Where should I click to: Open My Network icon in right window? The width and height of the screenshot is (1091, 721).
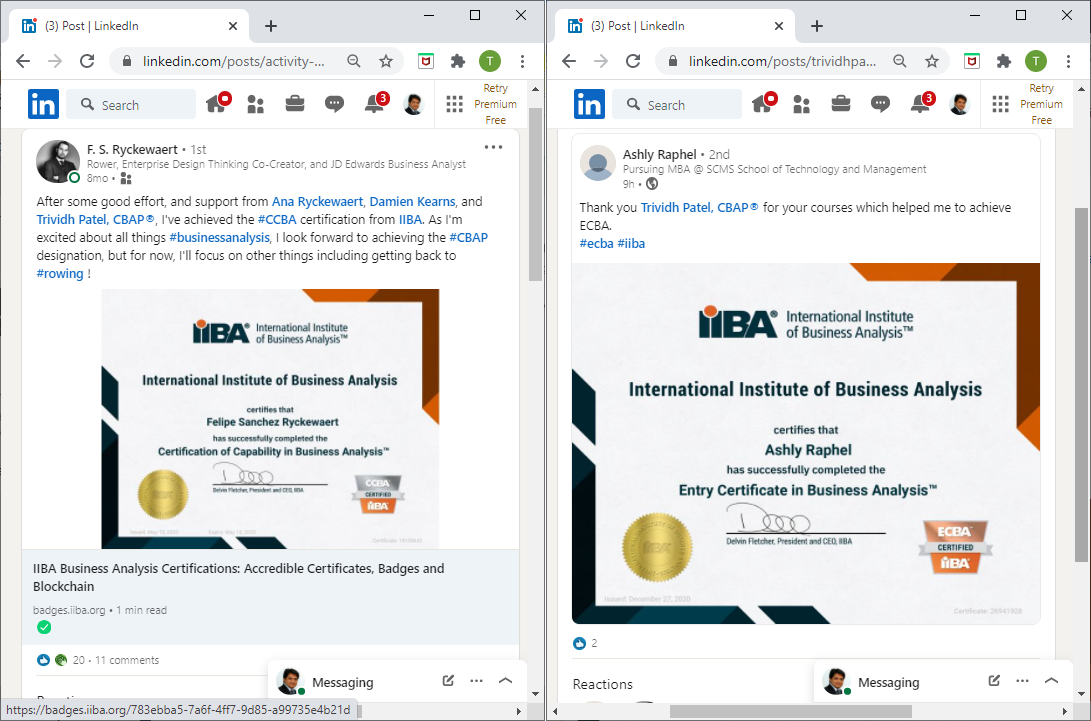(802, 104)
